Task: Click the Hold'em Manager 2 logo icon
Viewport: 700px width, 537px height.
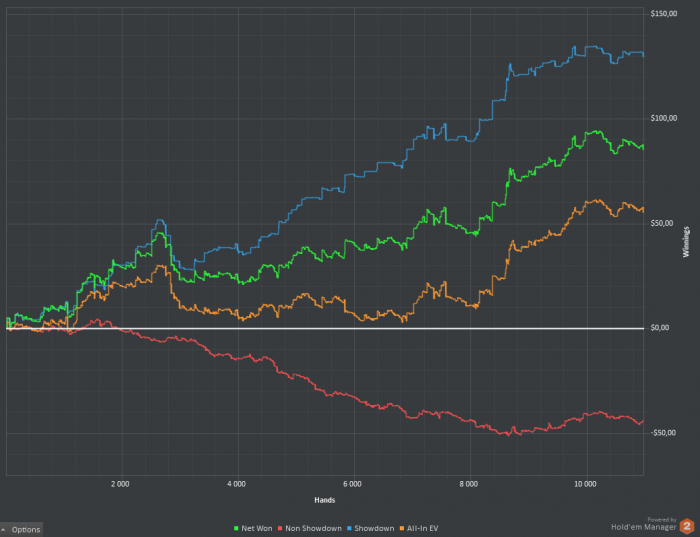Action: click(x=687, y=526)
